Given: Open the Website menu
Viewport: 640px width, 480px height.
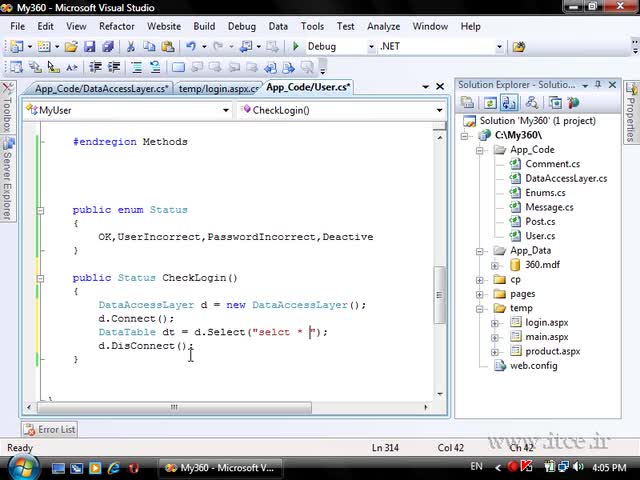Looking at the screenshot, I should 164,26.
